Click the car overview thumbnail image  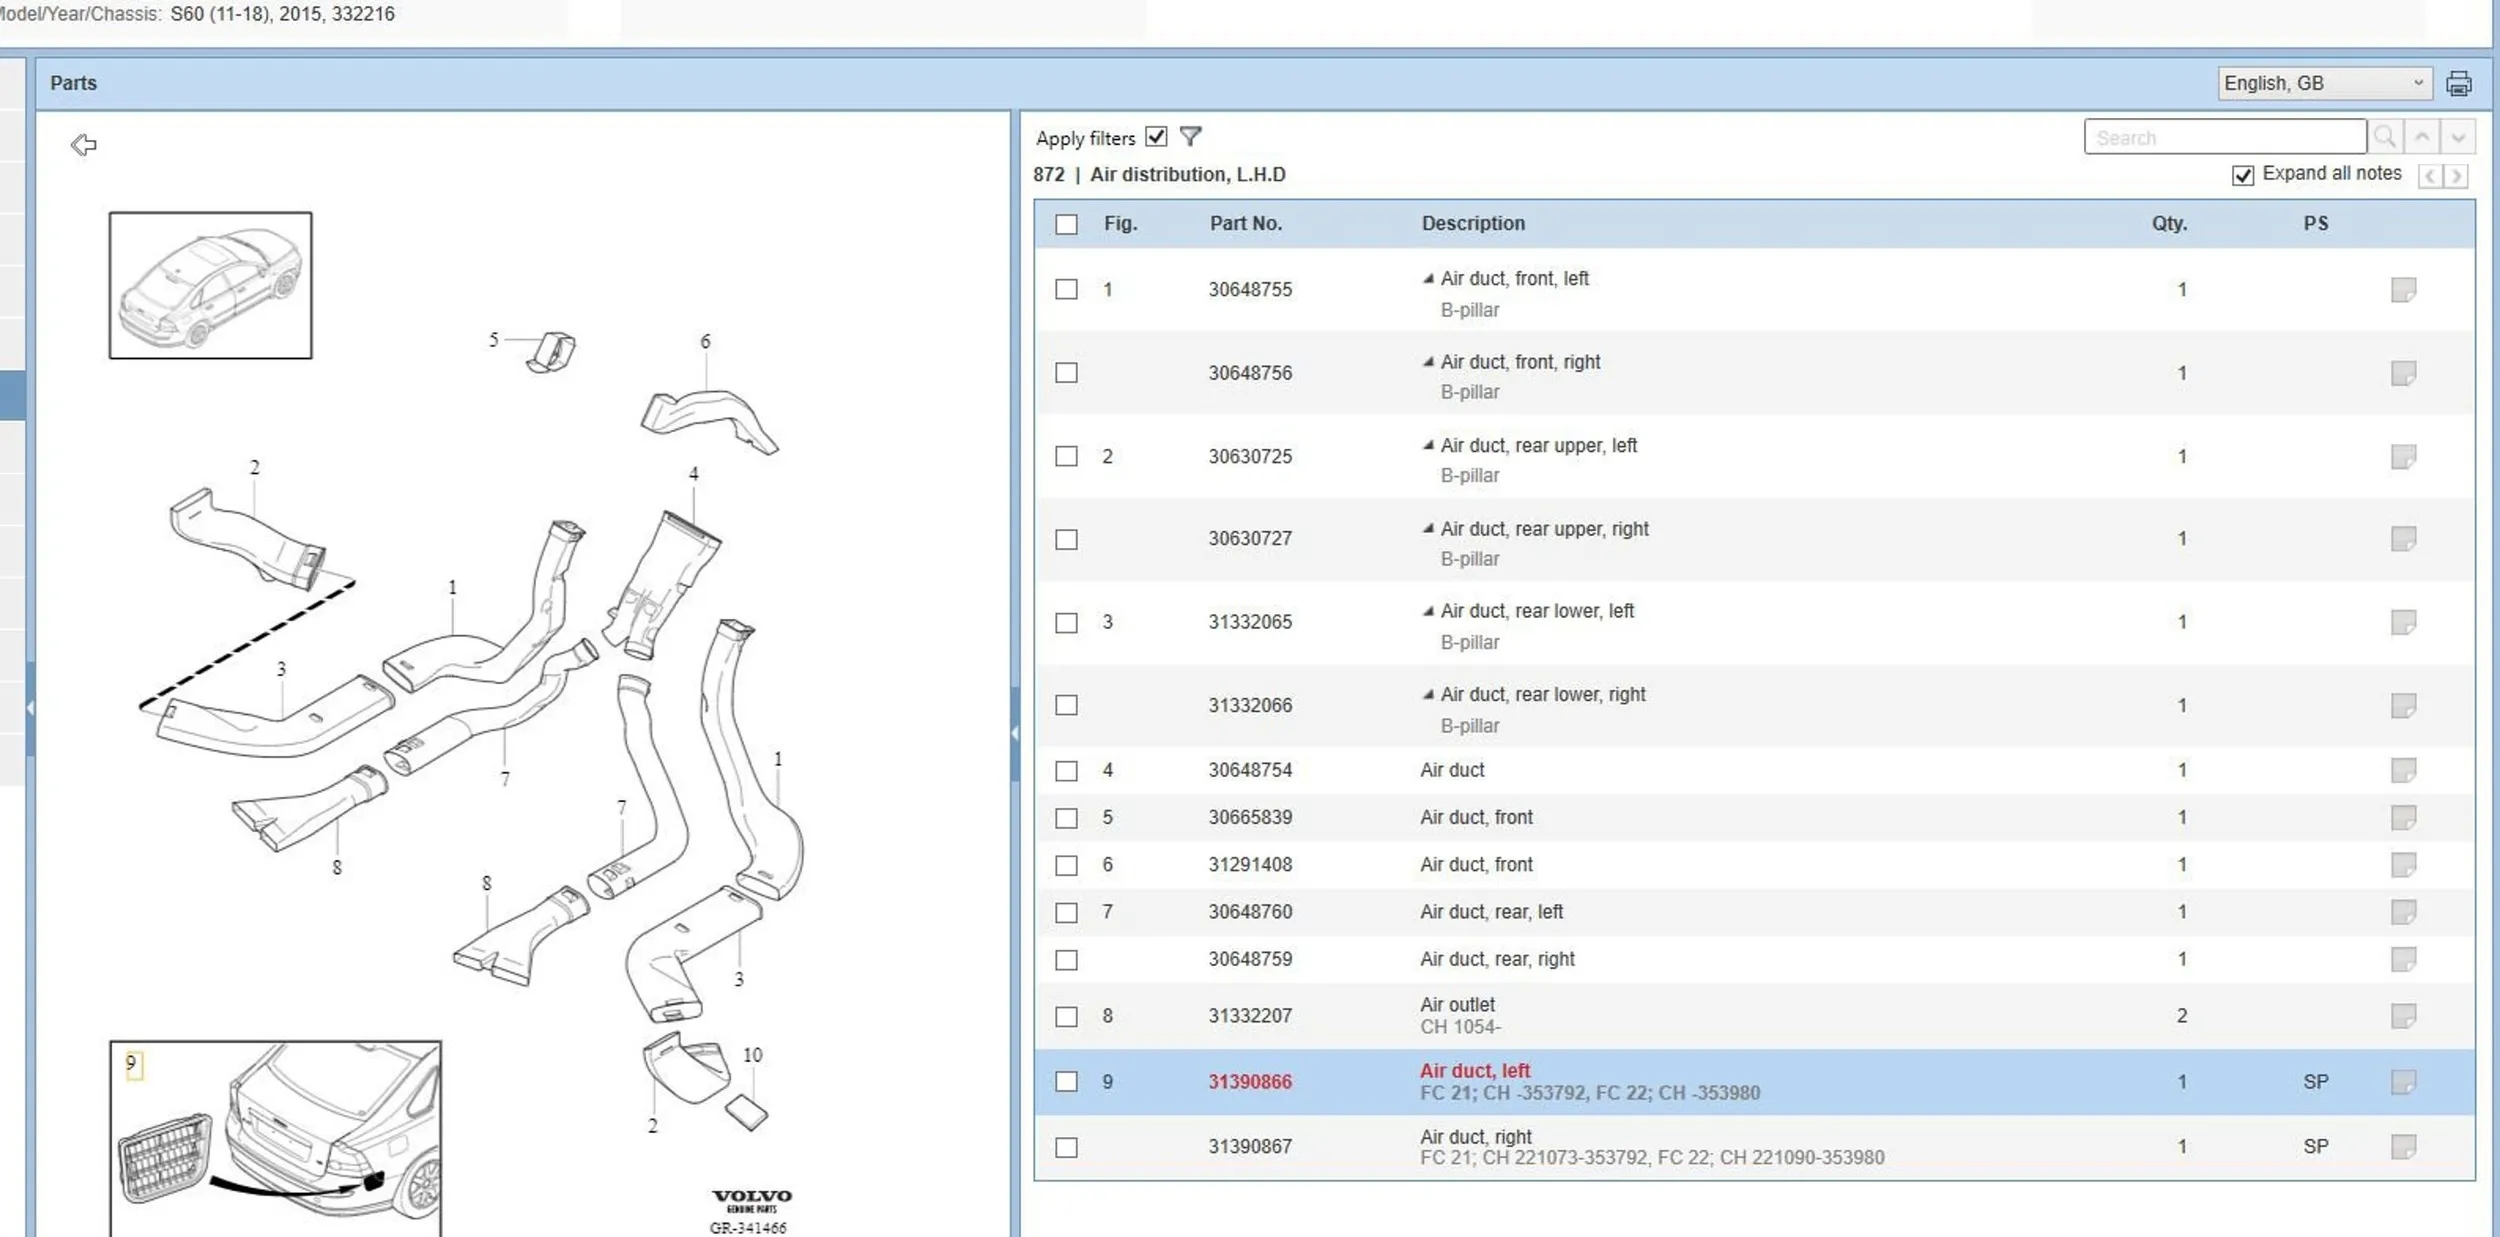[x=210, y=285]
